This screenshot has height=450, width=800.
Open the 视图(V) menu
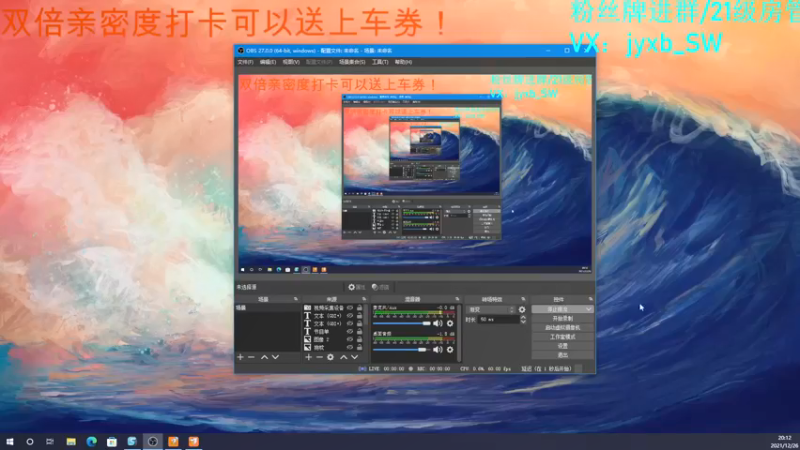point(291,62)
